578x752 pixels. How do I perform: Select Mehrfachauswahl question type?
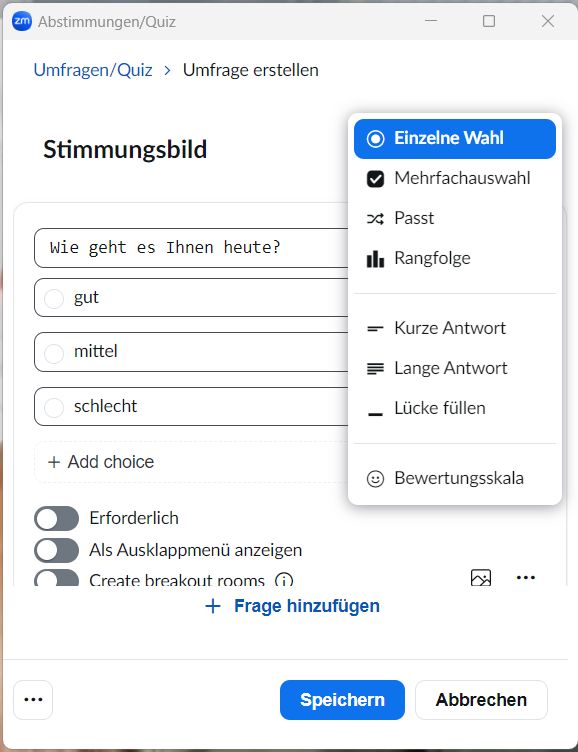(x=455, y=178)
